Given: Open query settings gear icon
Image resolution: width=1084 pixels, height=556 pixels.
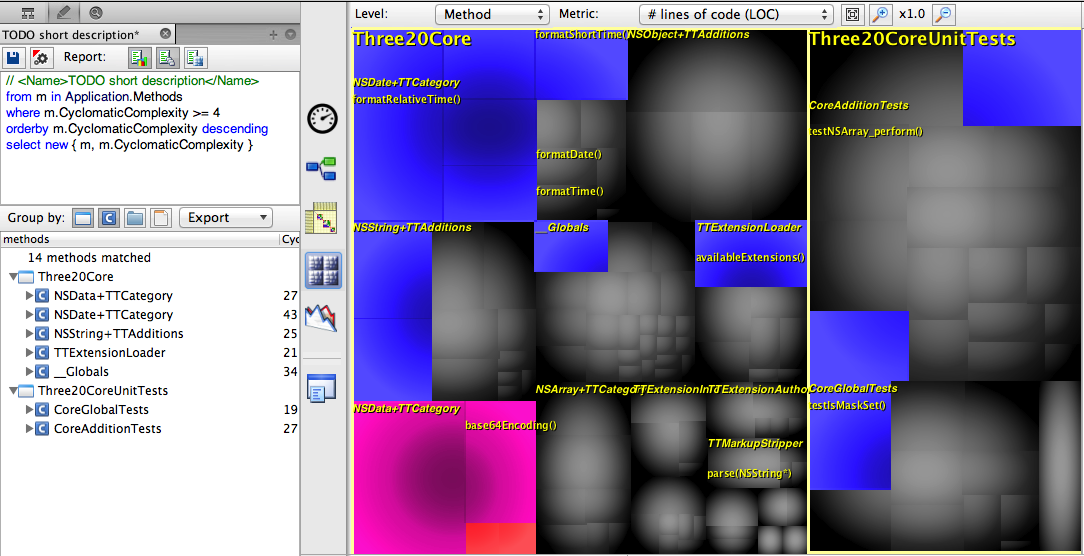Looking at the screenshot, I should [41, 57].
